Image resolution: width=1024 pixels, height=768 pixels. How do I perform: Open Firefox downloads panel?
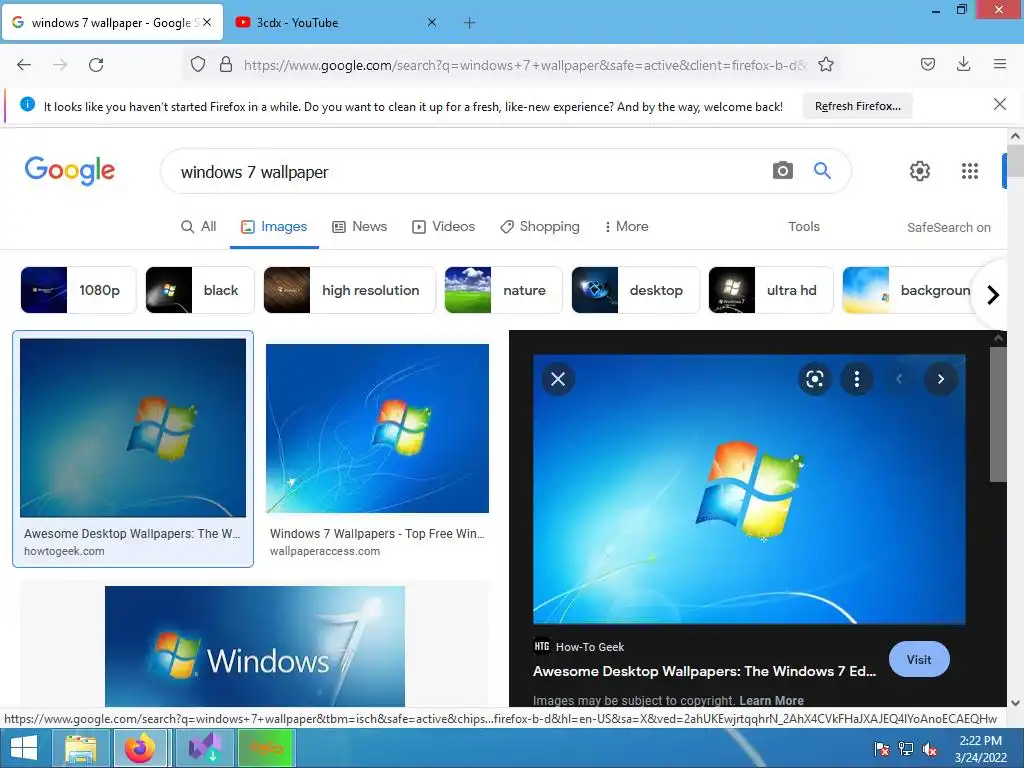coord(963,64)
